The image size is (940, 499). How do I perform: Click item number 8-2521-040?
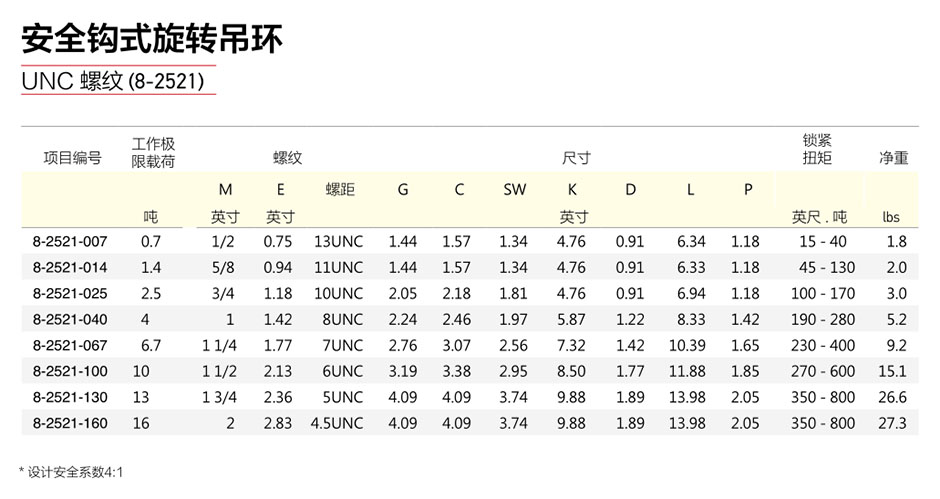pyautogui.click(x=70, y=320)
